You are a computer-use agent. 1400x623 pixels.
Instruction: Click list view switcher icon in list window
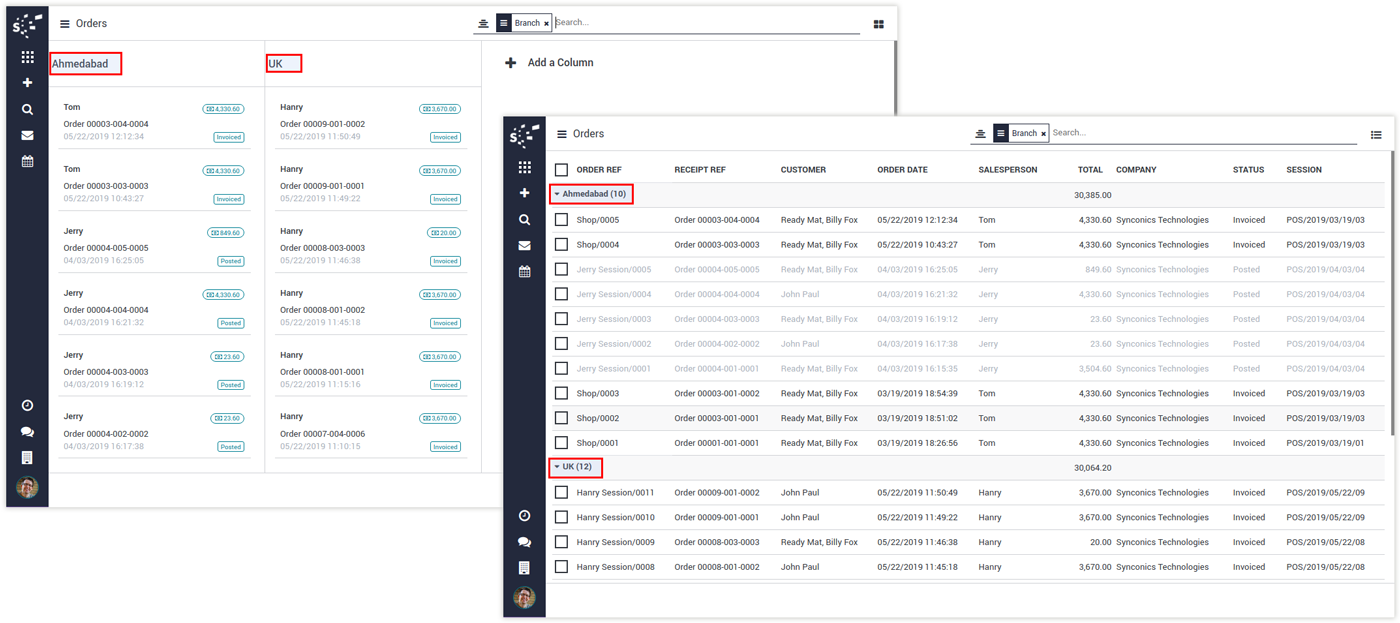(x=1376, y=134)
